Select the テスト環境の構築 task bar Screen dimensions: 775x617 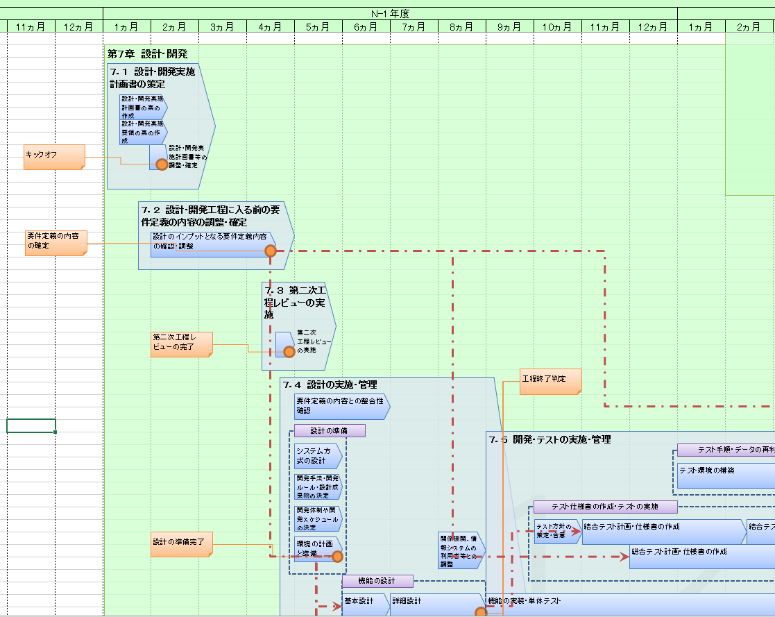coord(726,476)
